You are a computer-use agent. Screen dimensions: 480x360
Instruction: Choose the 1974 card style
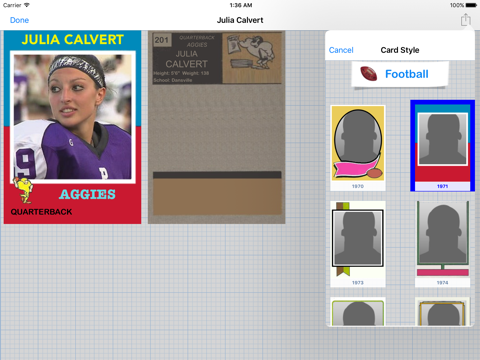[443, 244]
